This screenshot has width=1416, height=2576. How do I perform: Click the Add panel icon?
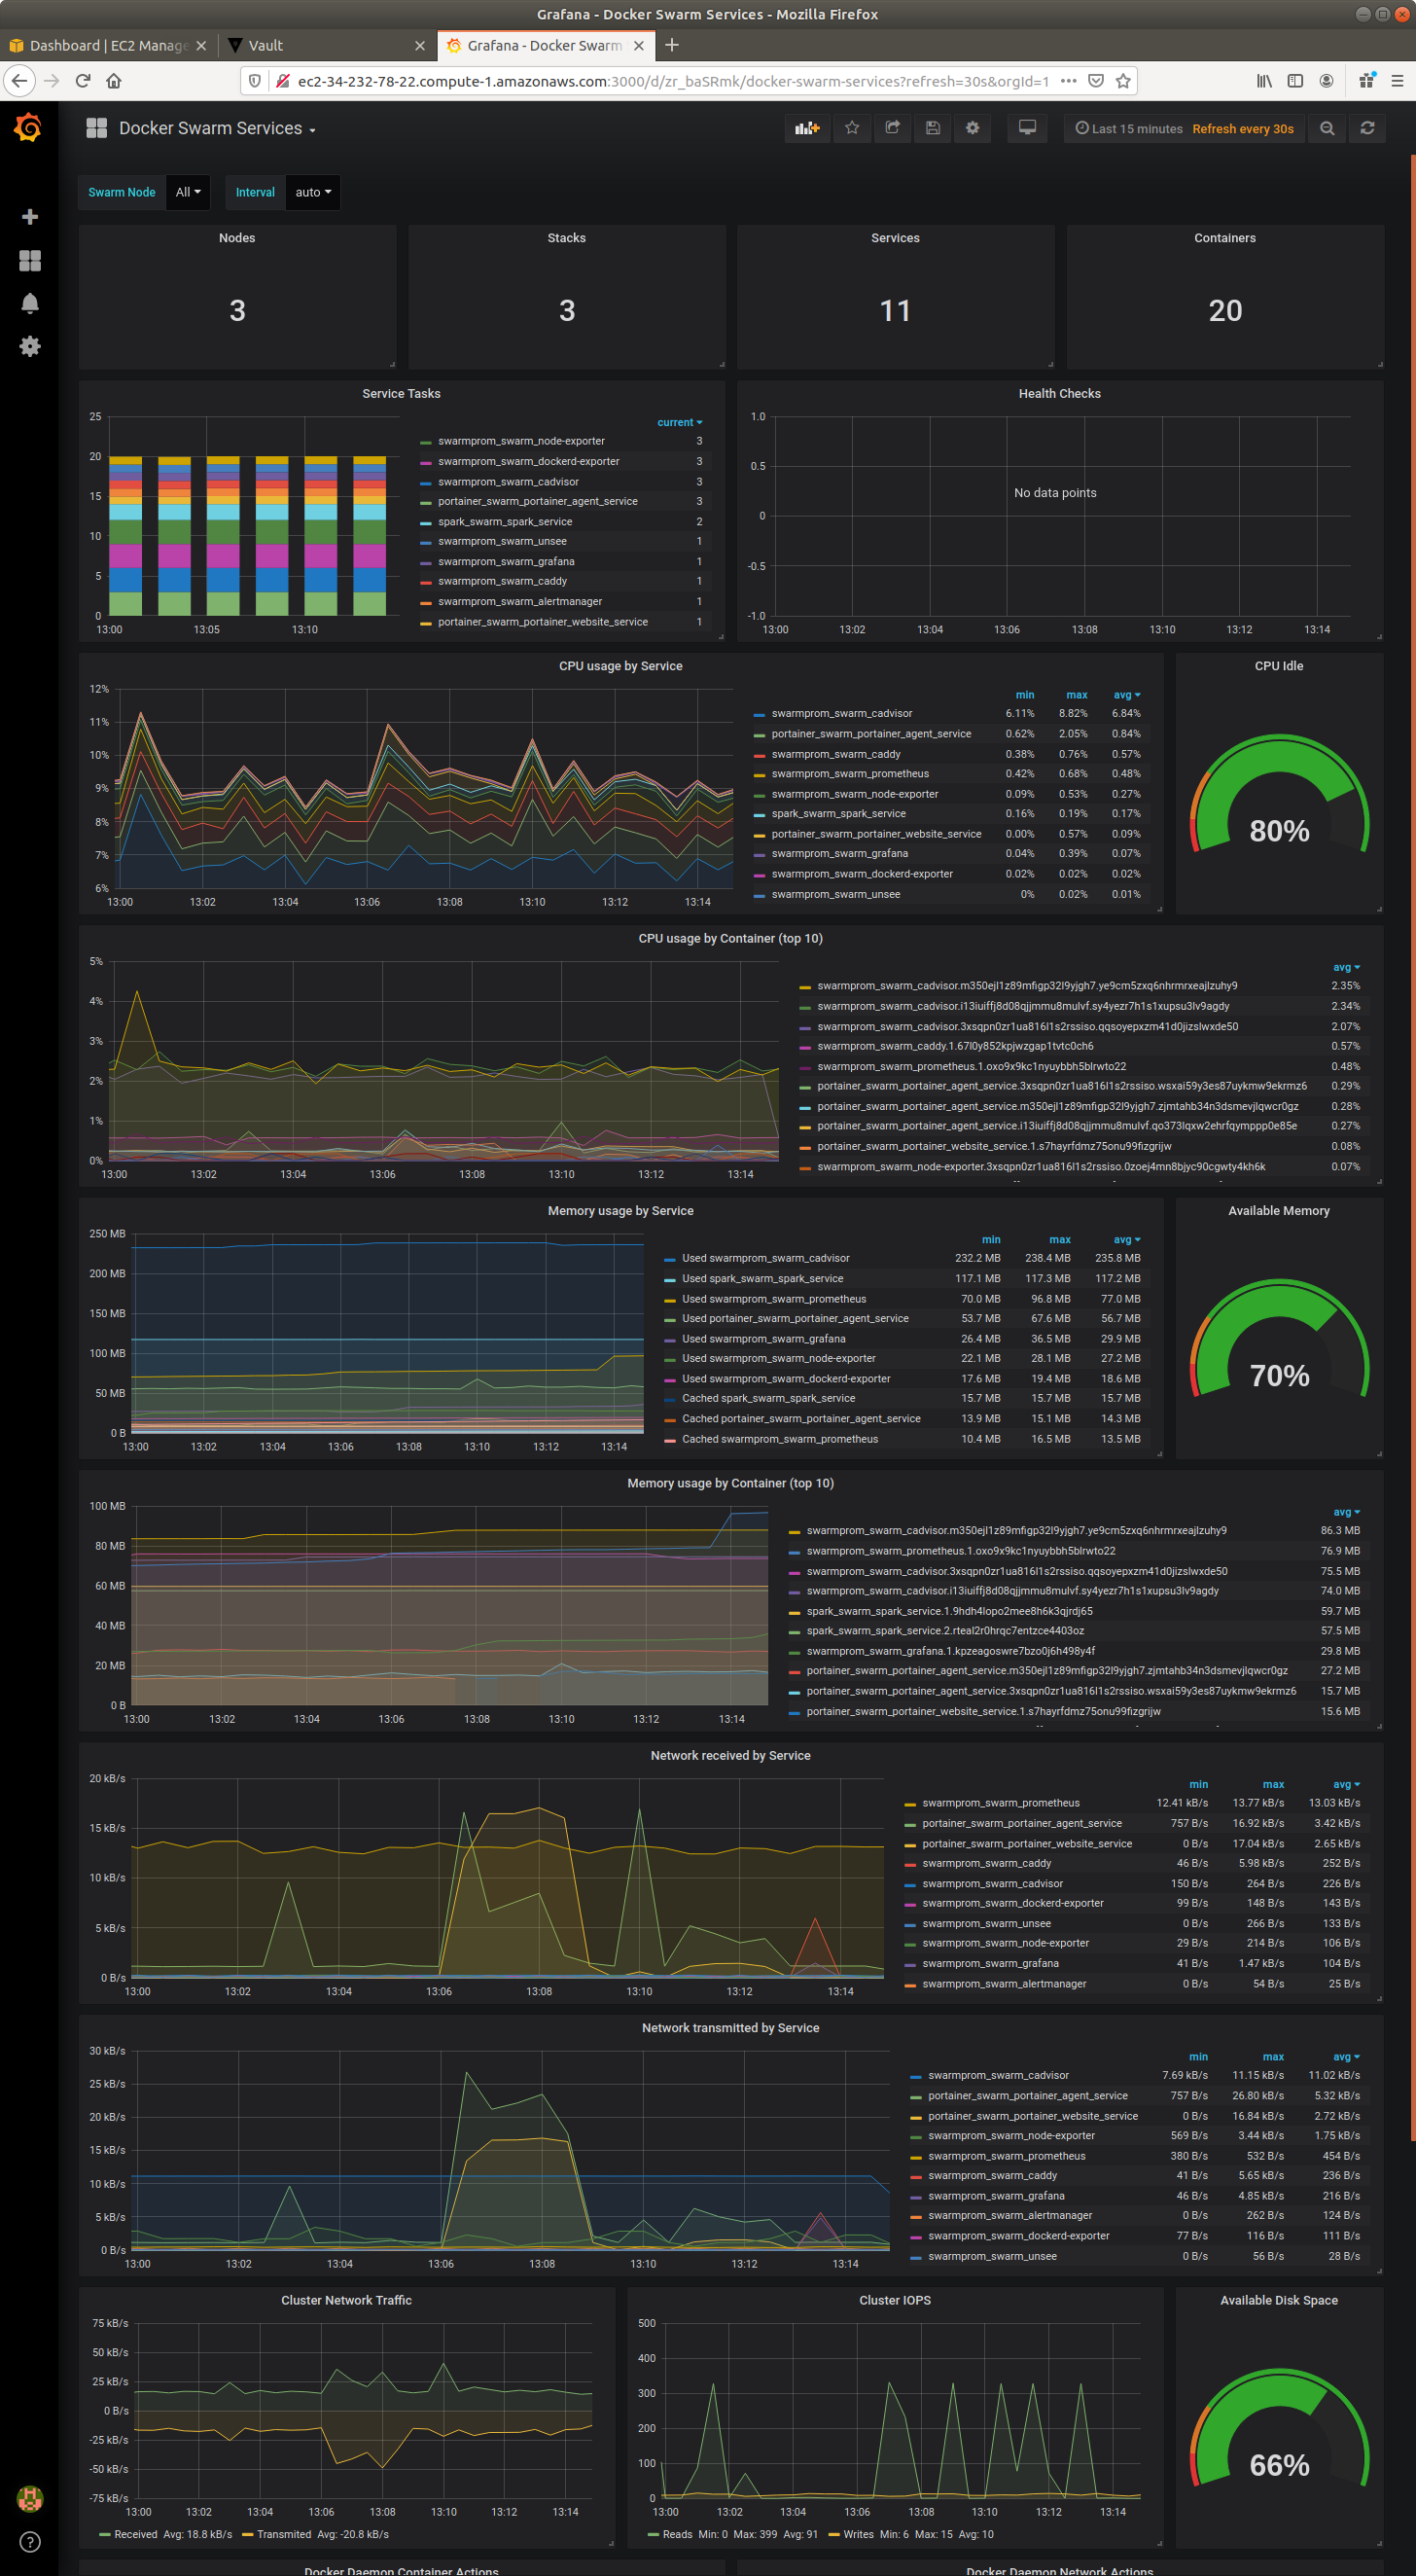807,128
